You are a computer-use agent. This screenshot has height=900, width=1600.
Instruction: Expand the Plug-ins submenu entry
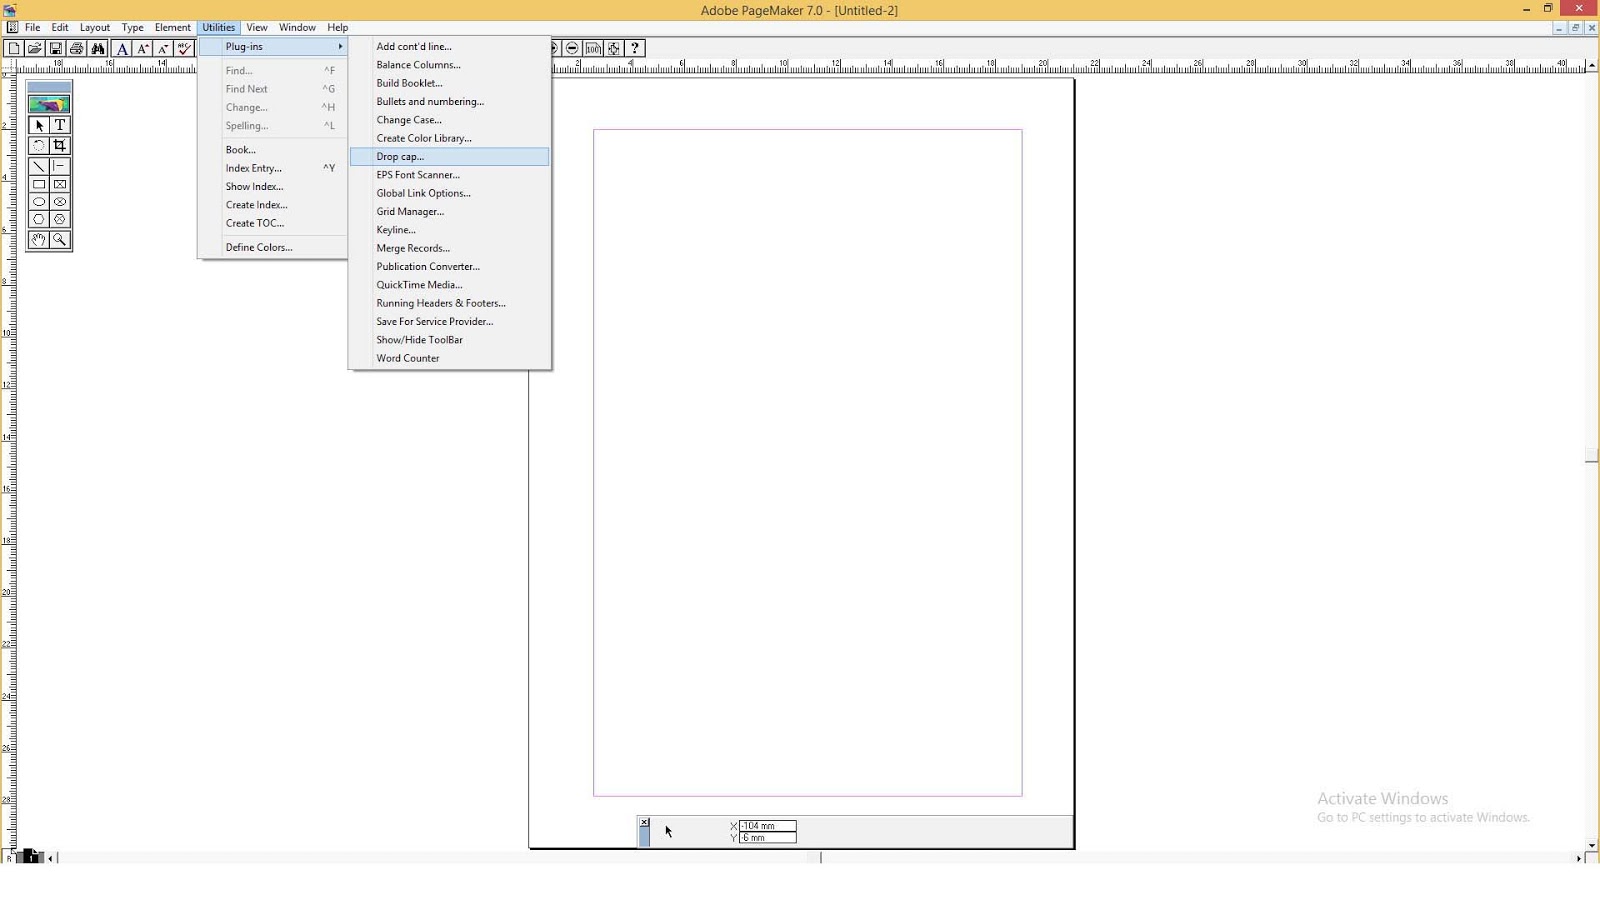pos(273,47)
